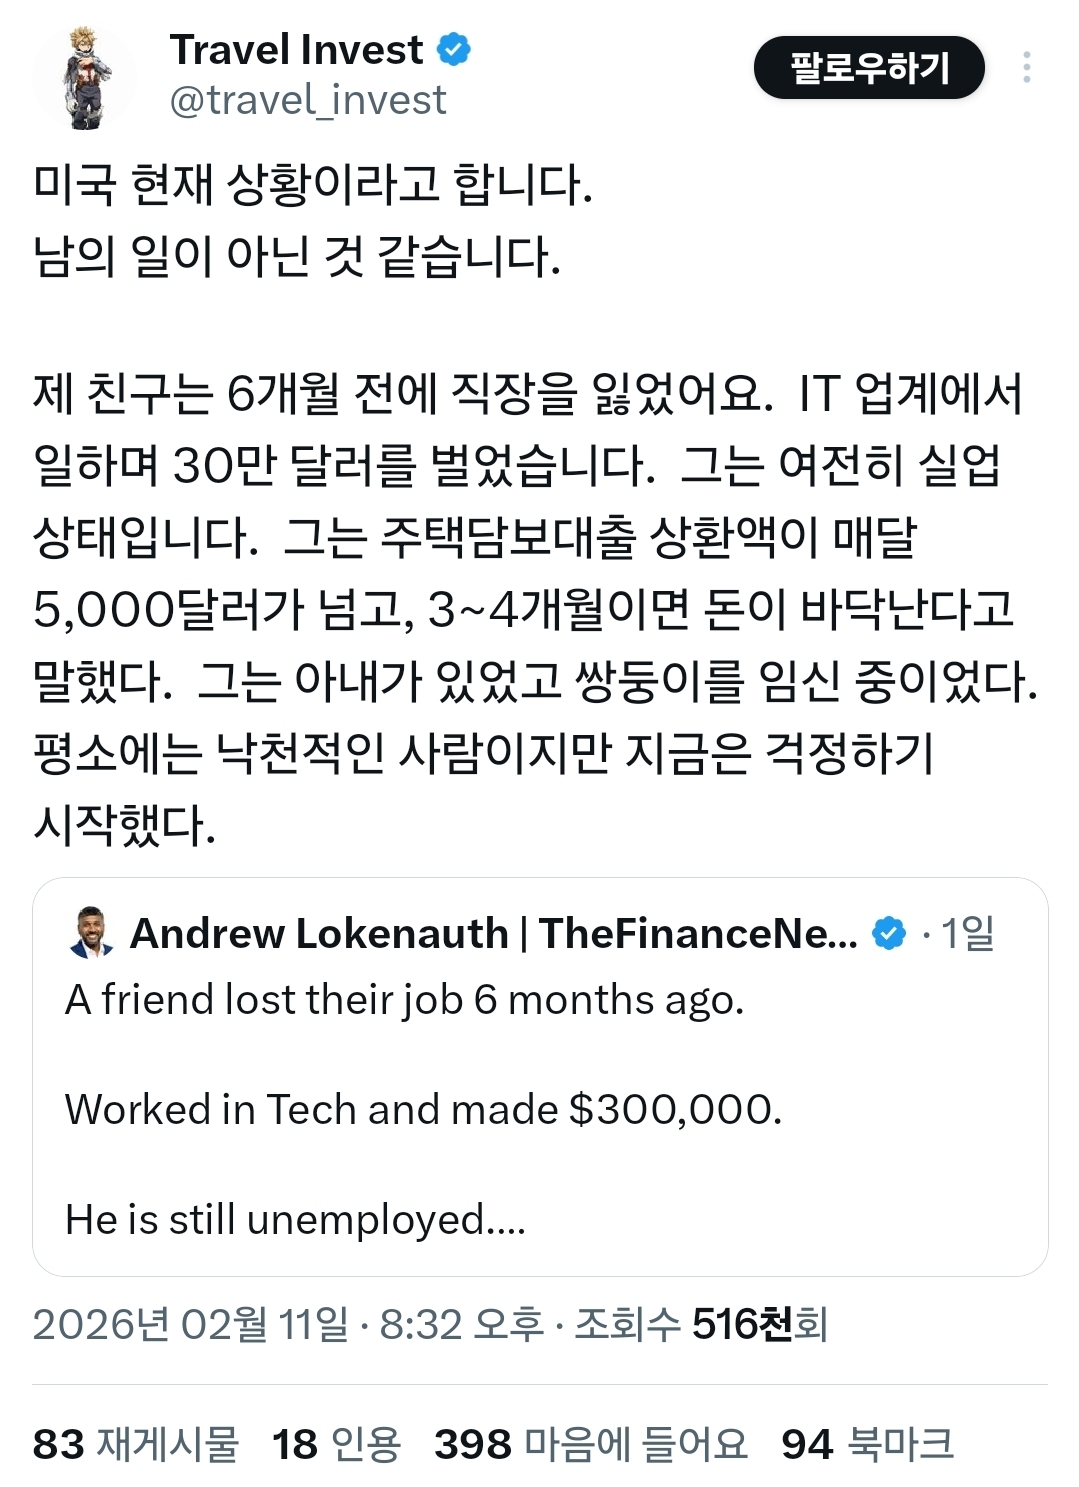Click the "He is still unemployed" line
The width and height of the screenshot is (1079, 1487).
coord(295,1219)
